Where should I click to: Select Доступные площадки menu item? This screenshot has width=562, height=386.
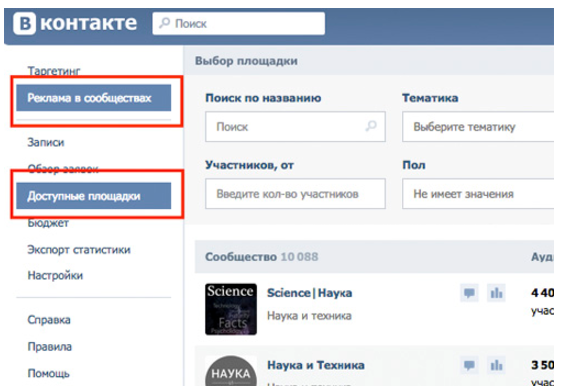point(94,196)
